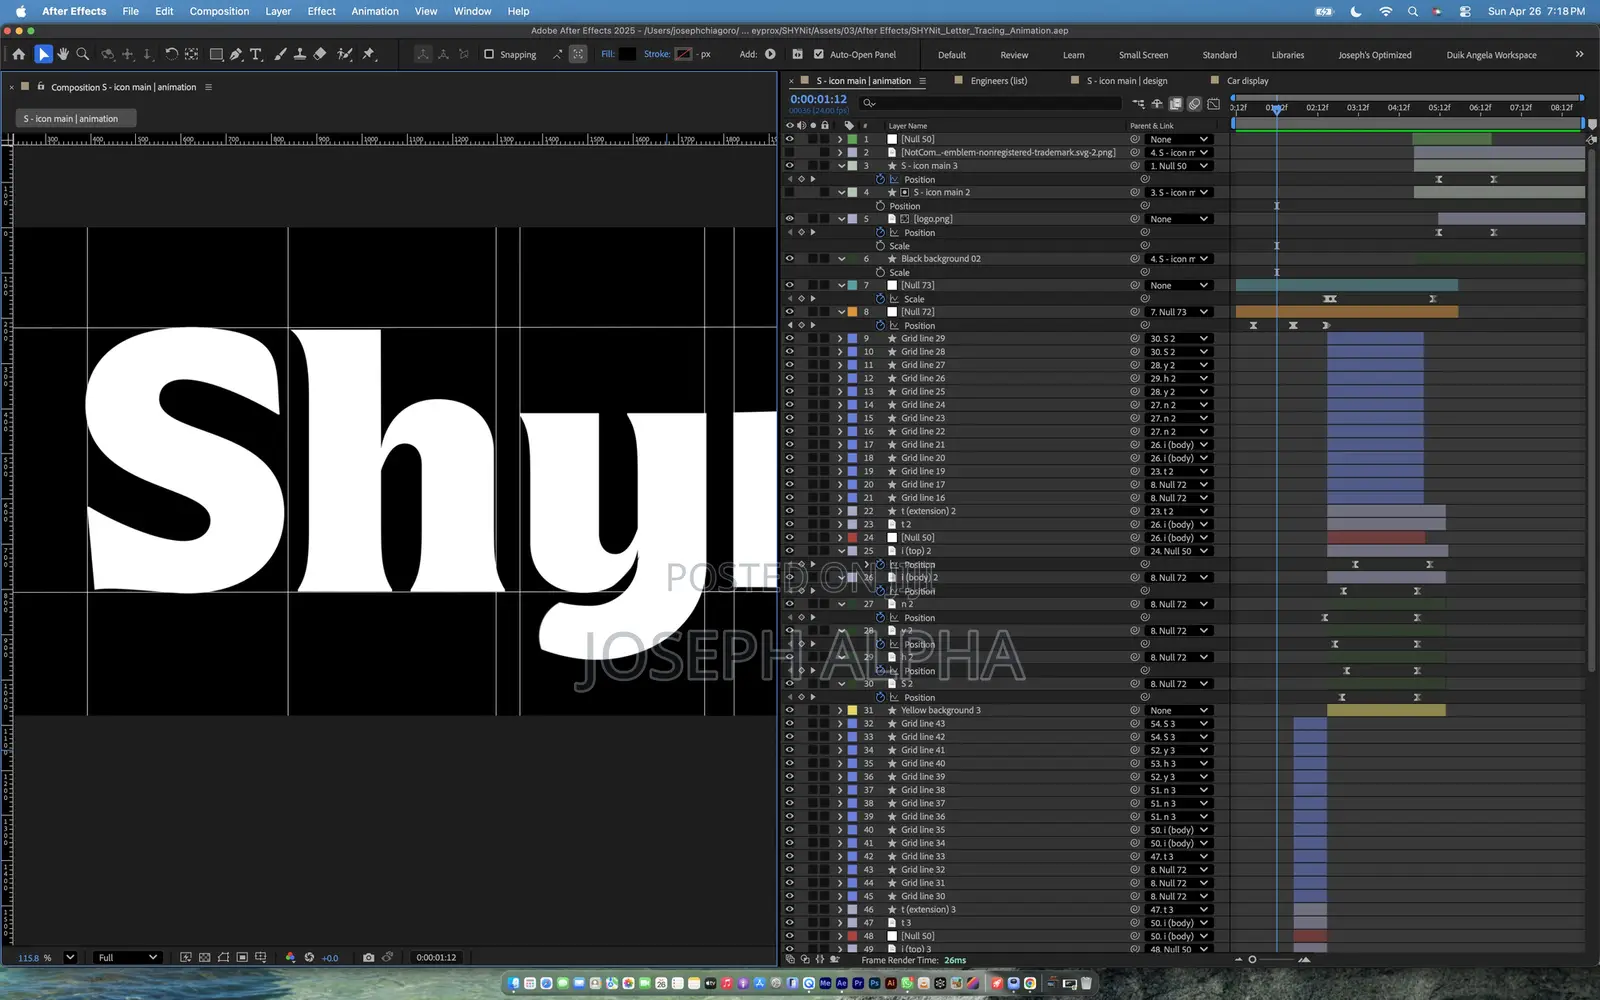This screenshot has height=1000, width=1600.
Task: Take a snapshot with the camera icon
Action: coord(368,957)
